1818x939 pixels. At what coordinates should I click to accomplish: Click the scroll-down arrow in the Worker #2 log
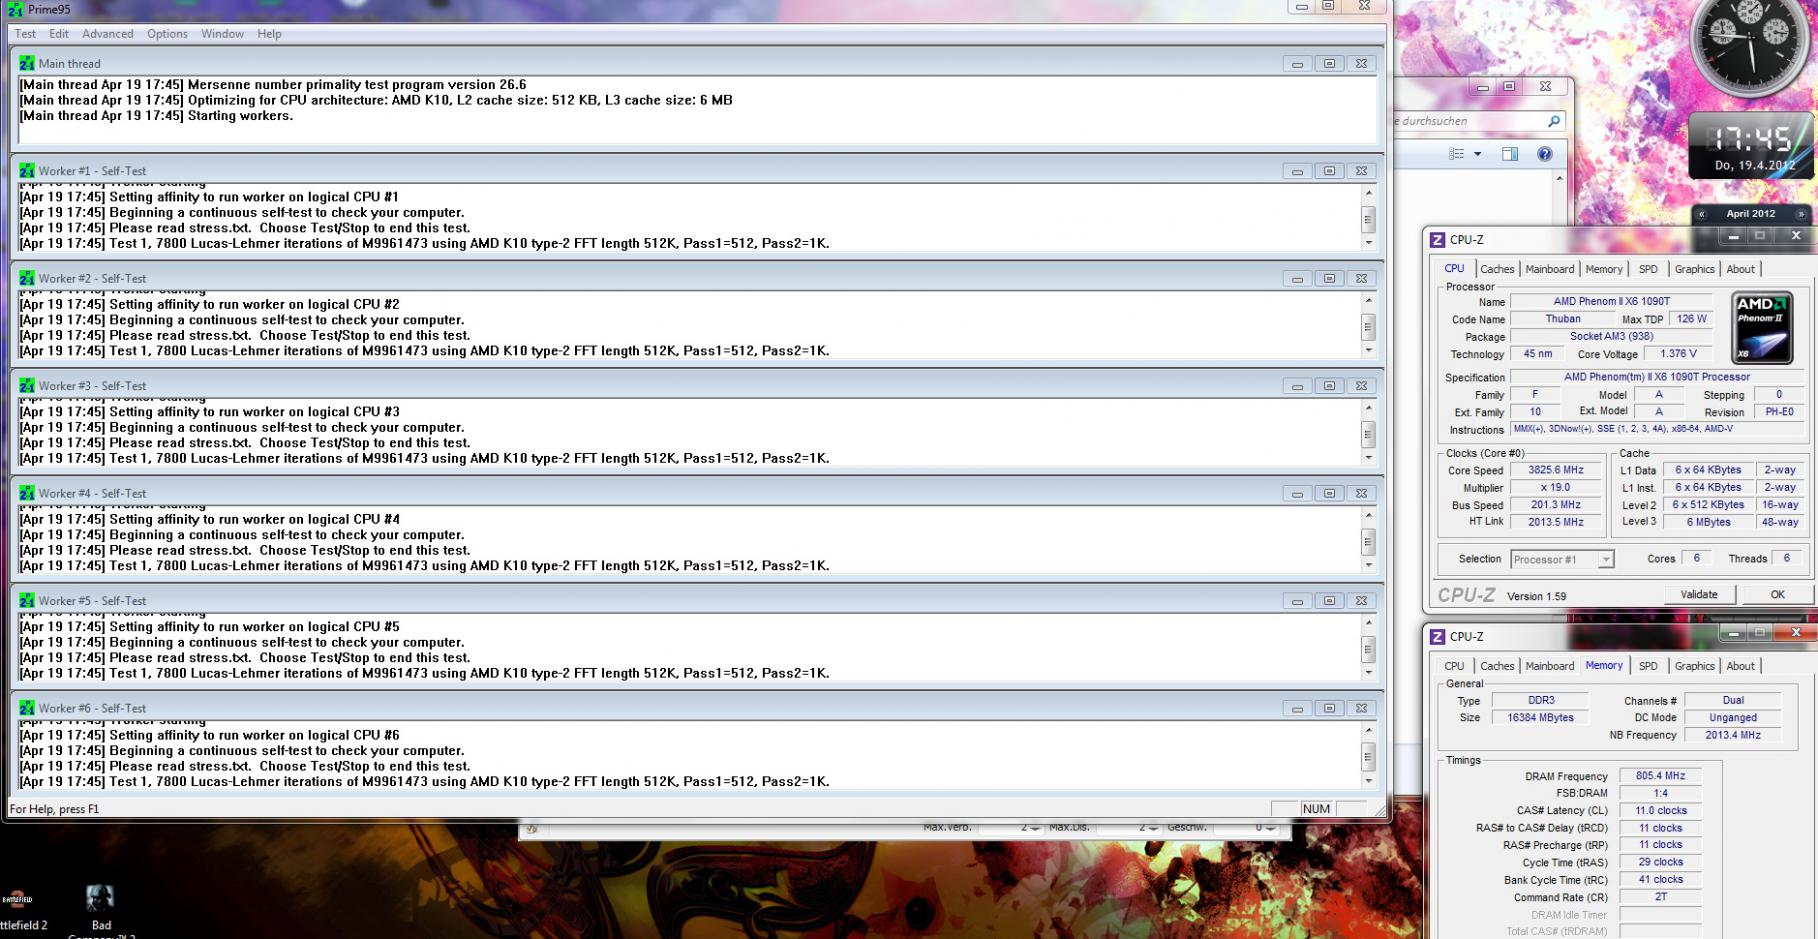click(x=1368, y=350)
